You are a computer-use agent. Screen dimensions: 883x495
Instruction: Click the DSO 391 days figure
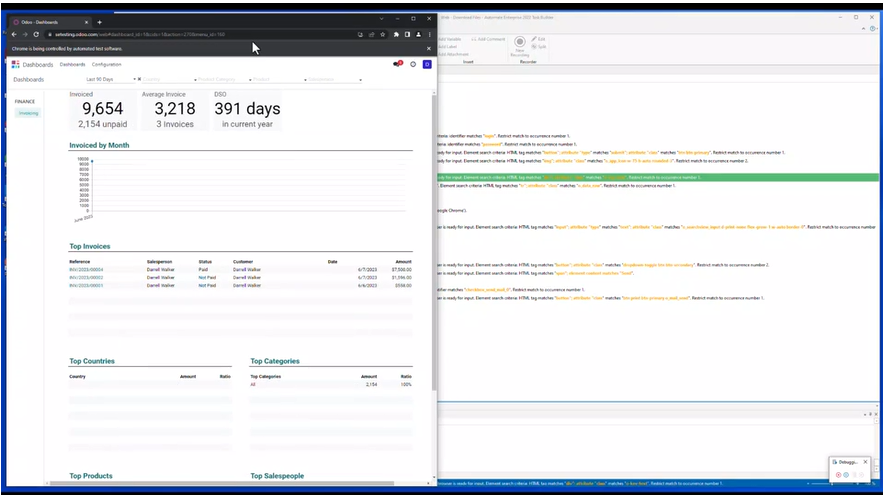tap(247, 109)
